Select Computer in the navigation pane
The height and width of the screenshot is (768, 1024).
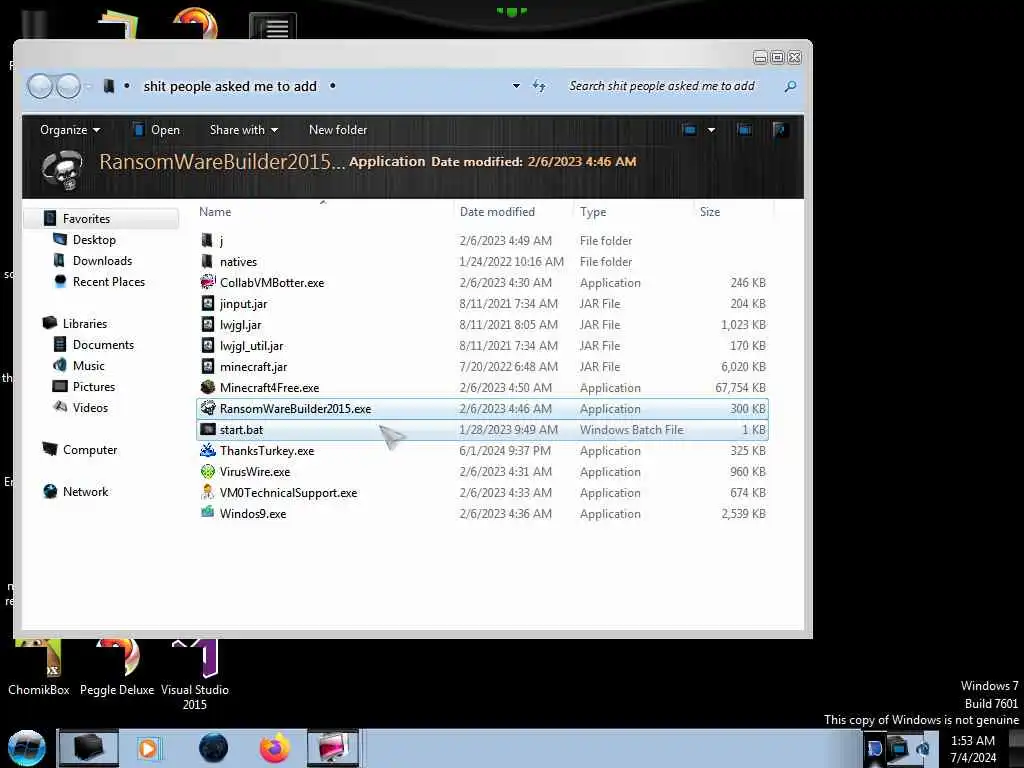point(89,449)
